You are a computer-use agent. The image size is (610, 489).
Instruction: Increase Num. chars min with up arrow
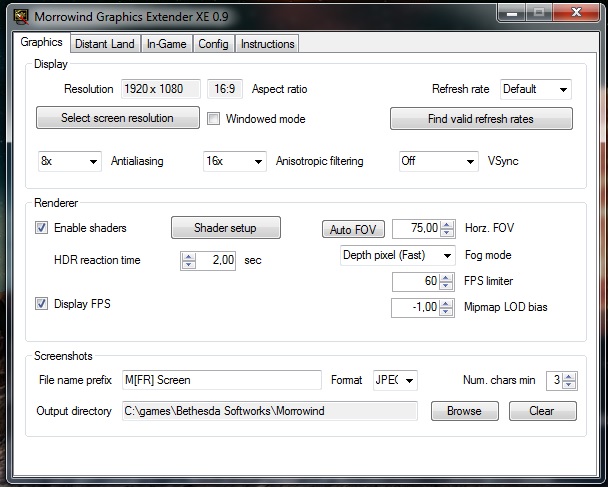(x=569, y=376)
